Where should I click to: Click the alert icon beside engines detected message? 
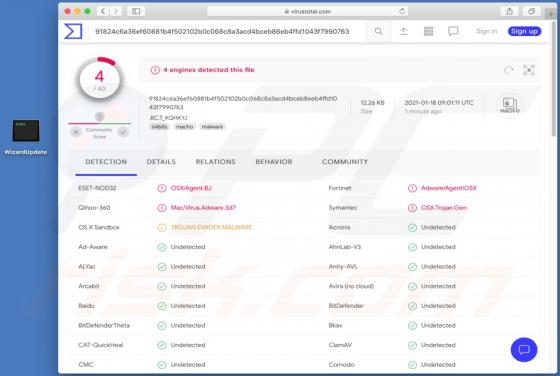(x=155, y=70)
